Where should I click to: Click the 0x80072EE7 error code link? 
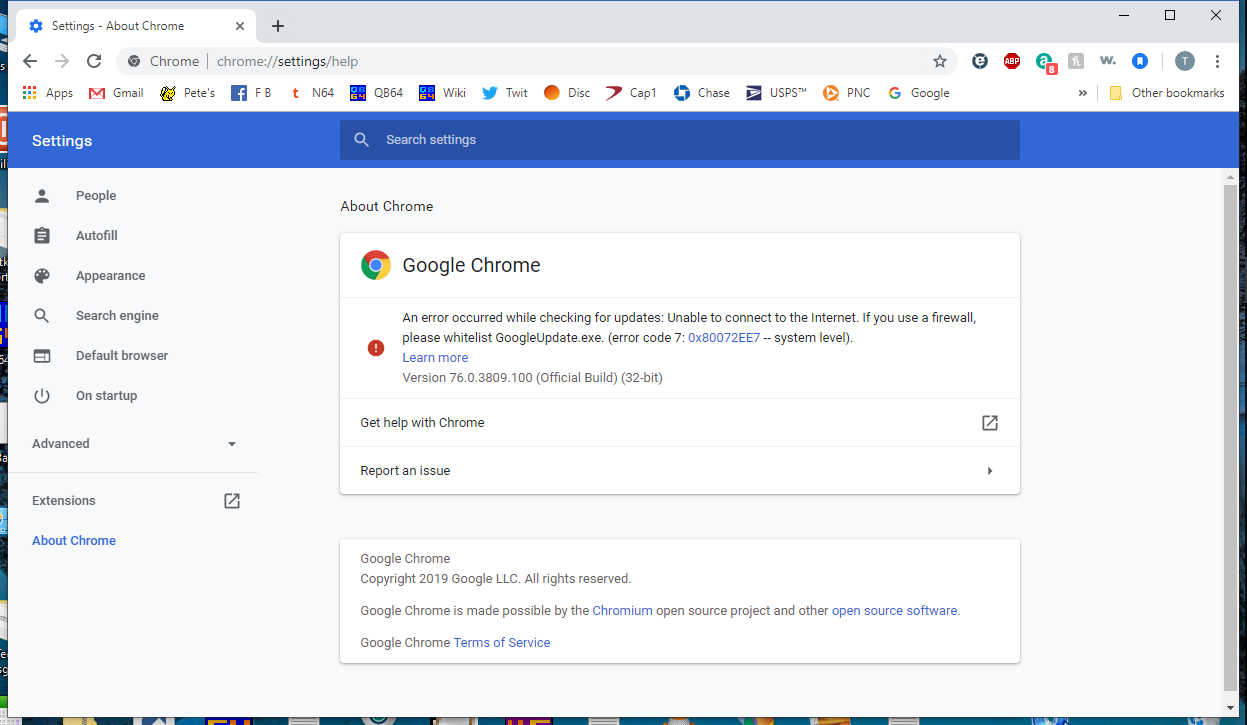[x=724, y=338]
